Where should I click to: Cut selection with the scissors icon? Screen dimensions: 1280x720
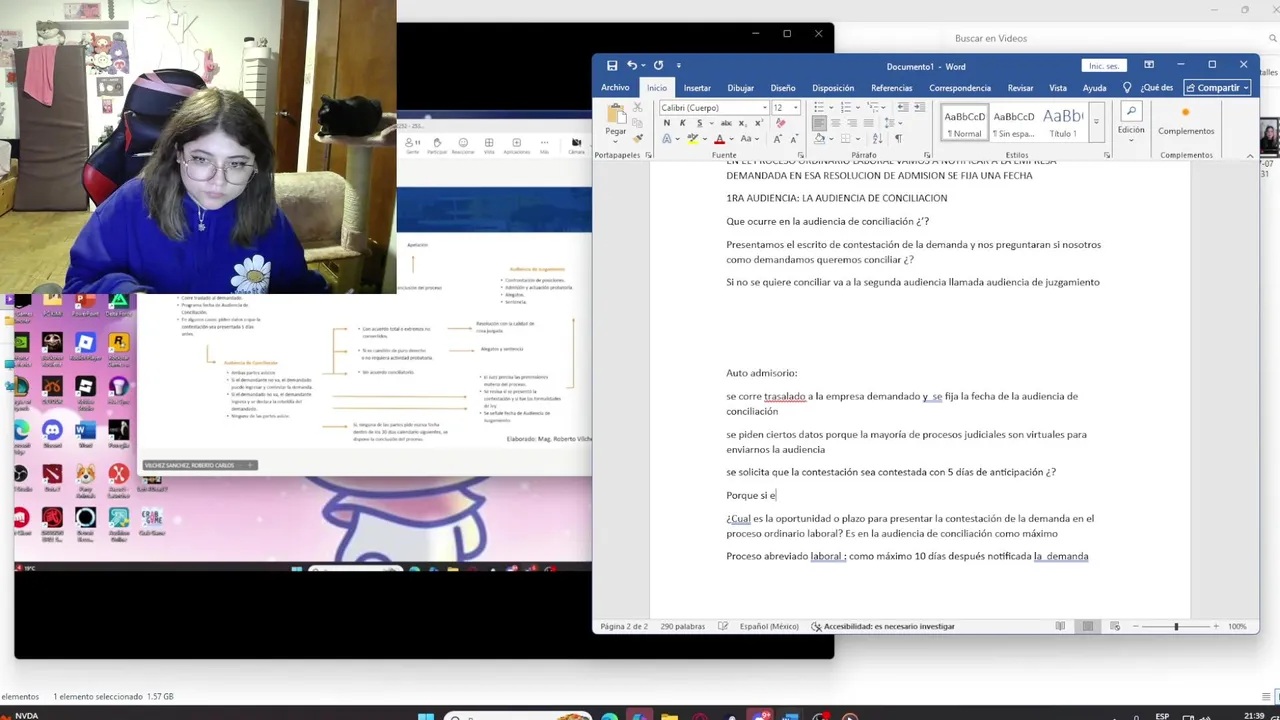[638, 107]
